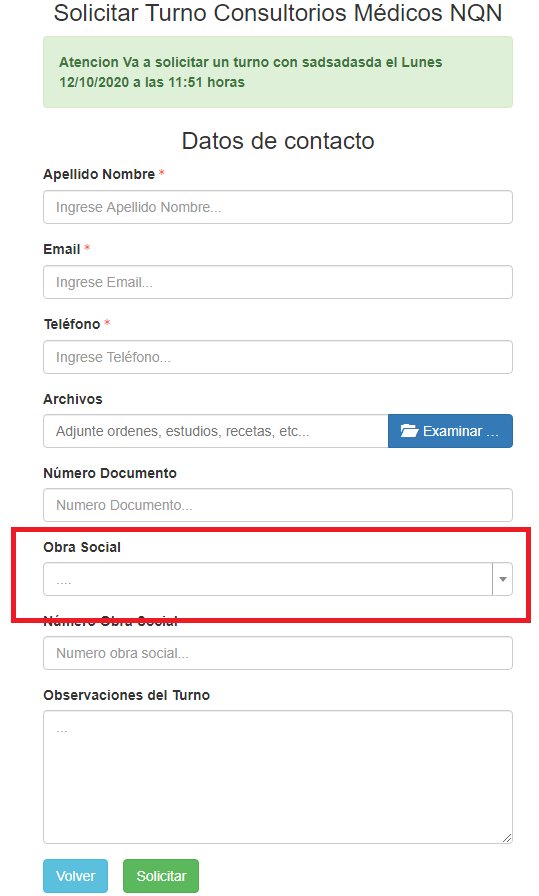Click the green Atencion turno alert message
This screenshot has width=539, height=896.
278,72
